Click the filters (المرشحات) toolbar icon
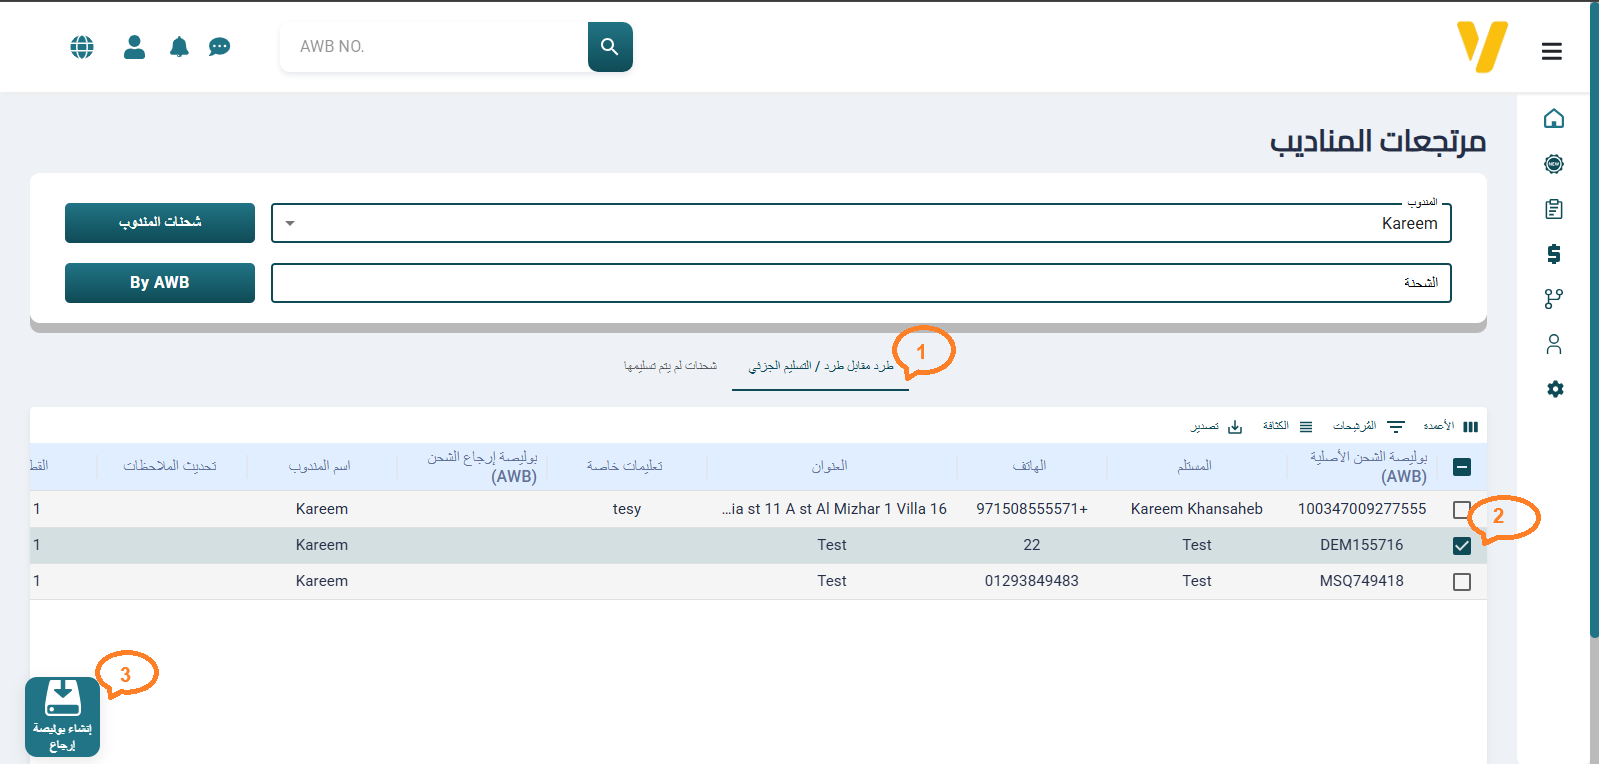Image resolution: width=1599 pixels, height=764 pixels. pyautogui.click(x=1396, y=427)
